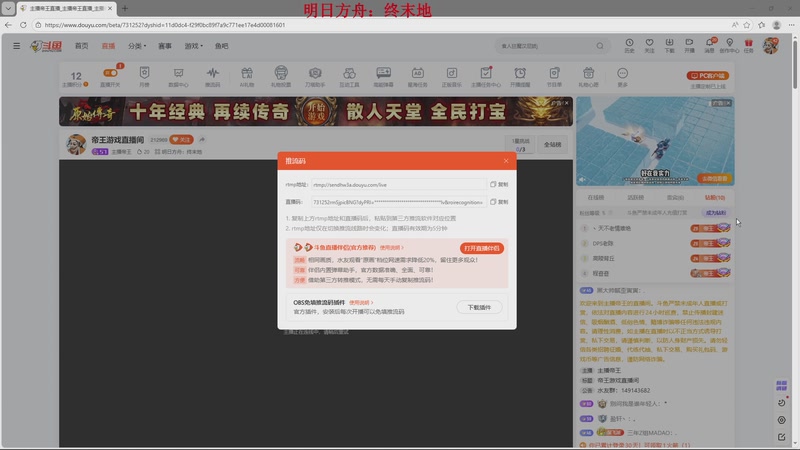800x450 pixels.
Task: Click the 成为钻粉 button
Action: (x=715, y=213)
